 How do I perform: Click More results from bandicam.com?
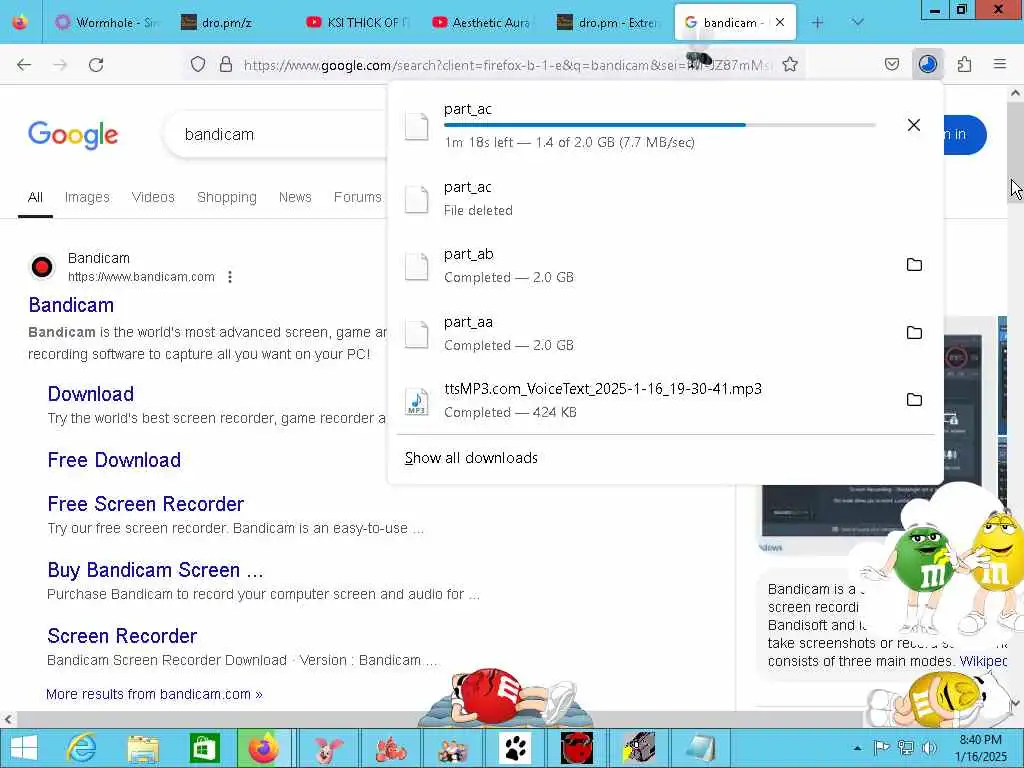tap(154, 694)
